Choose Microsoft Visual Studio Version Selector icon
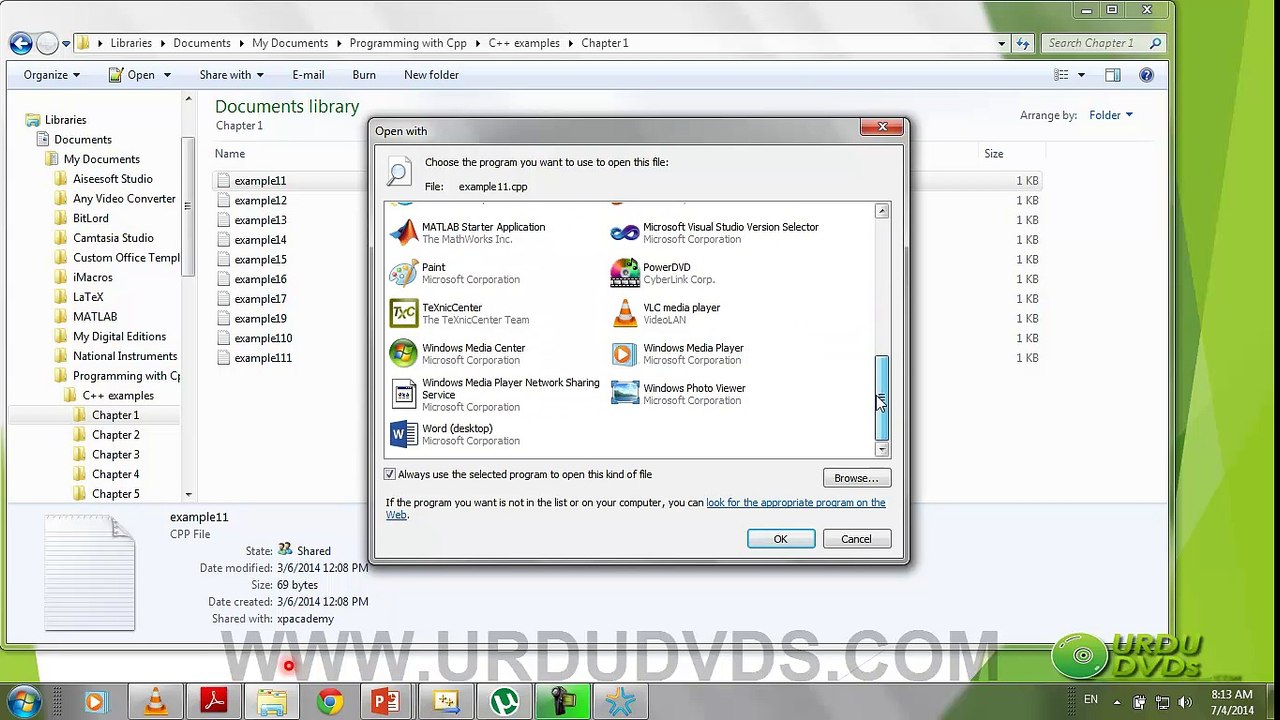Image resolution: width=1280 pixels, height=720 pixels. point(625,233)
